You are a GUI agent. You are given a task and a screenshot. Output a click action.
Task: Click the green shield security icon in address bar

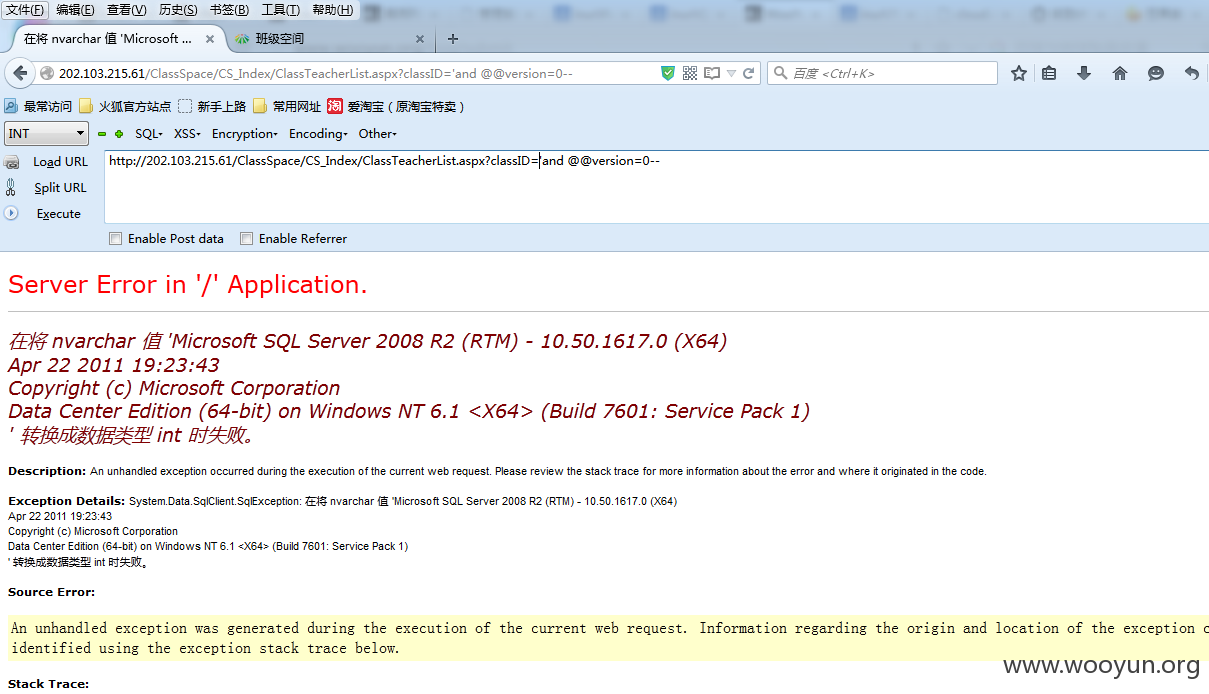pos(668,73)
